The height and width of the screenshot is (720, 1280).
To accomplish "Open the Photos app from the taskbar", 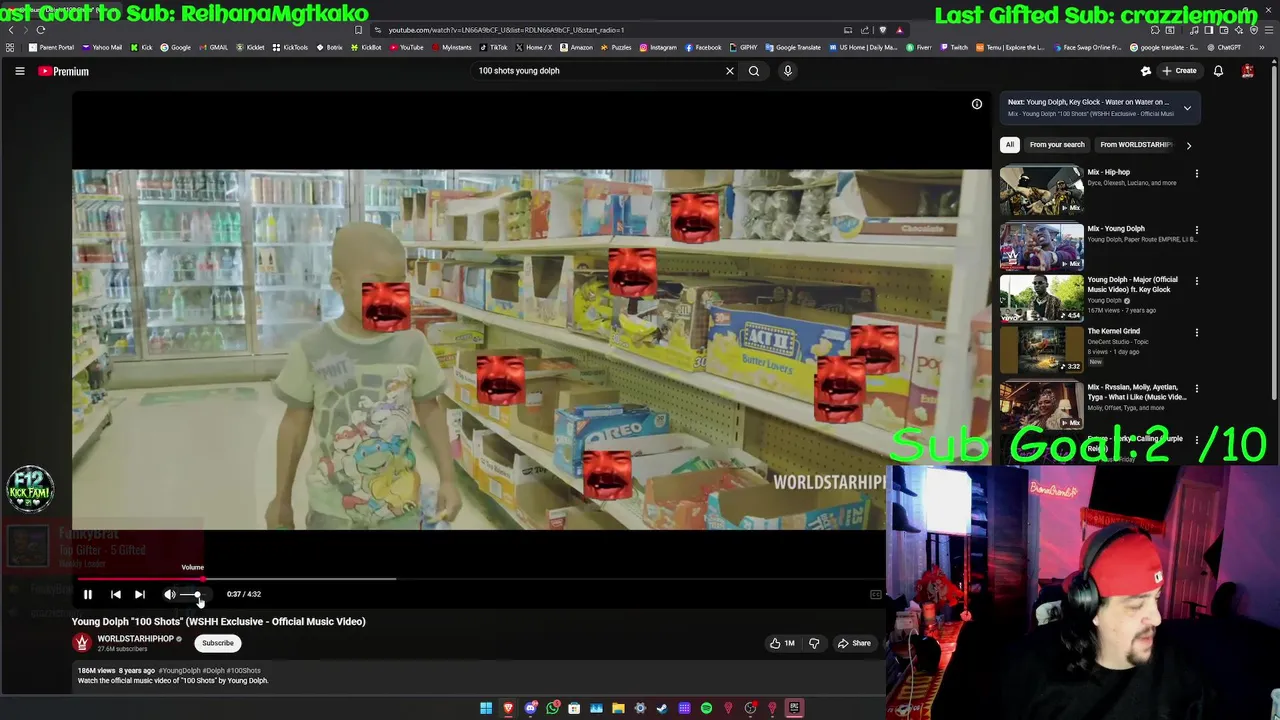I will click(x=596, y=708).
